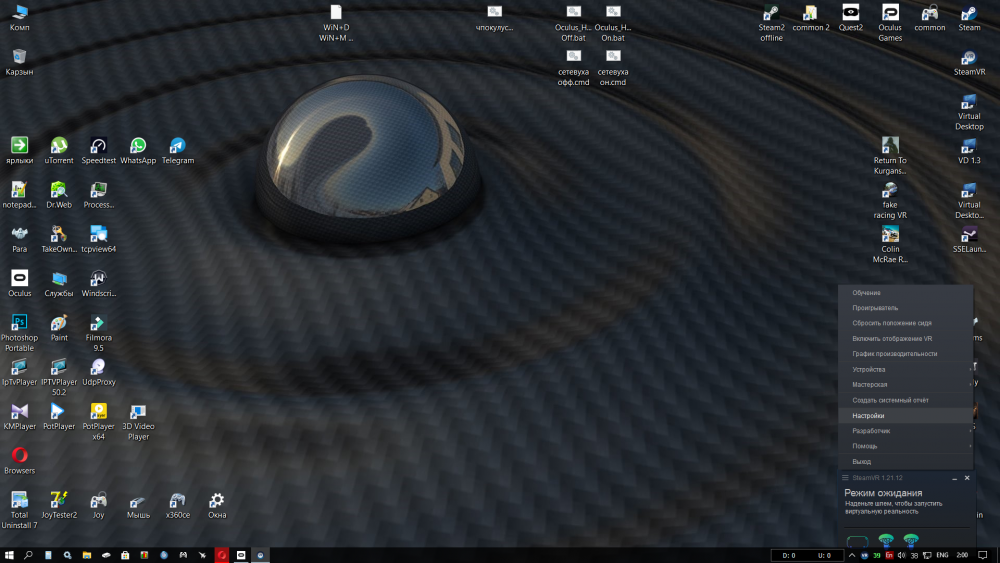Click the SteamVR desktop shortcut
The height and width of the screenshot is (563, 1000).
click(x=969, y=62)
